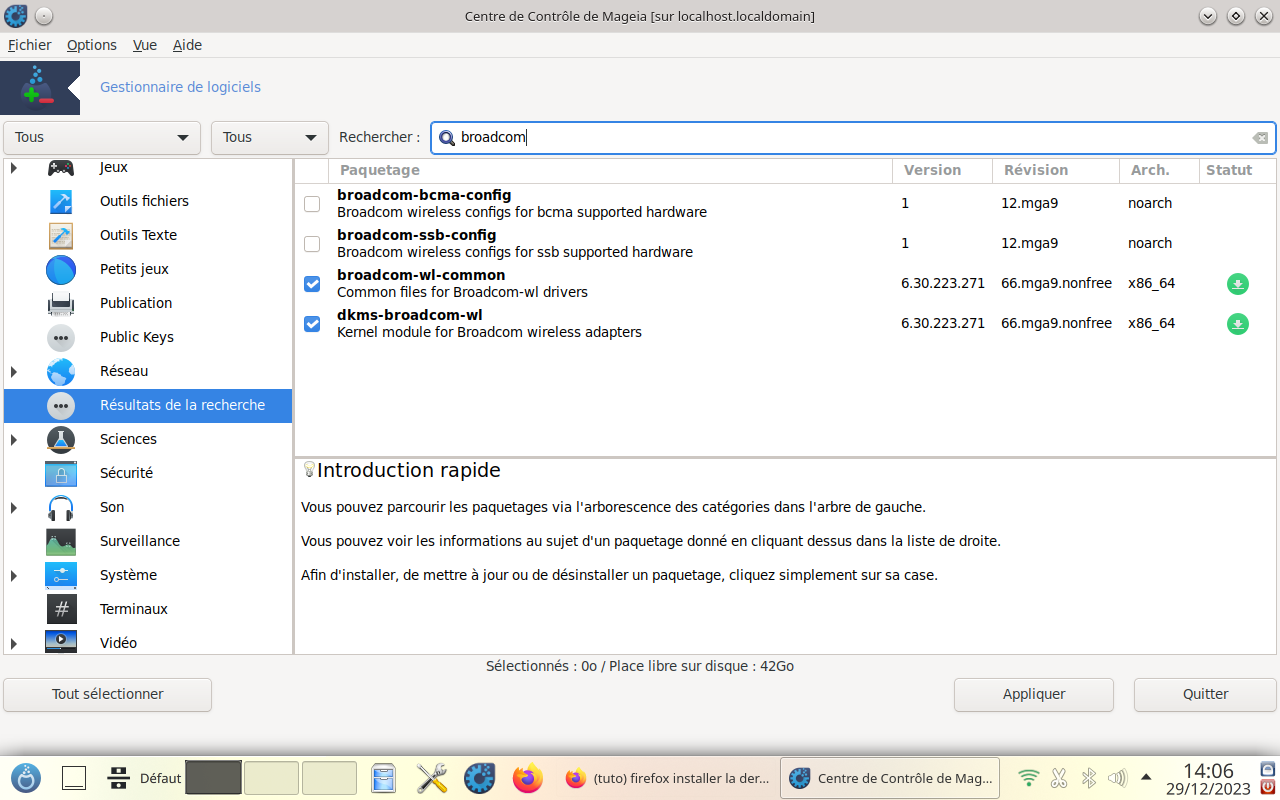
Task: Click the Public Keys category icon
Action: point(61,337)
